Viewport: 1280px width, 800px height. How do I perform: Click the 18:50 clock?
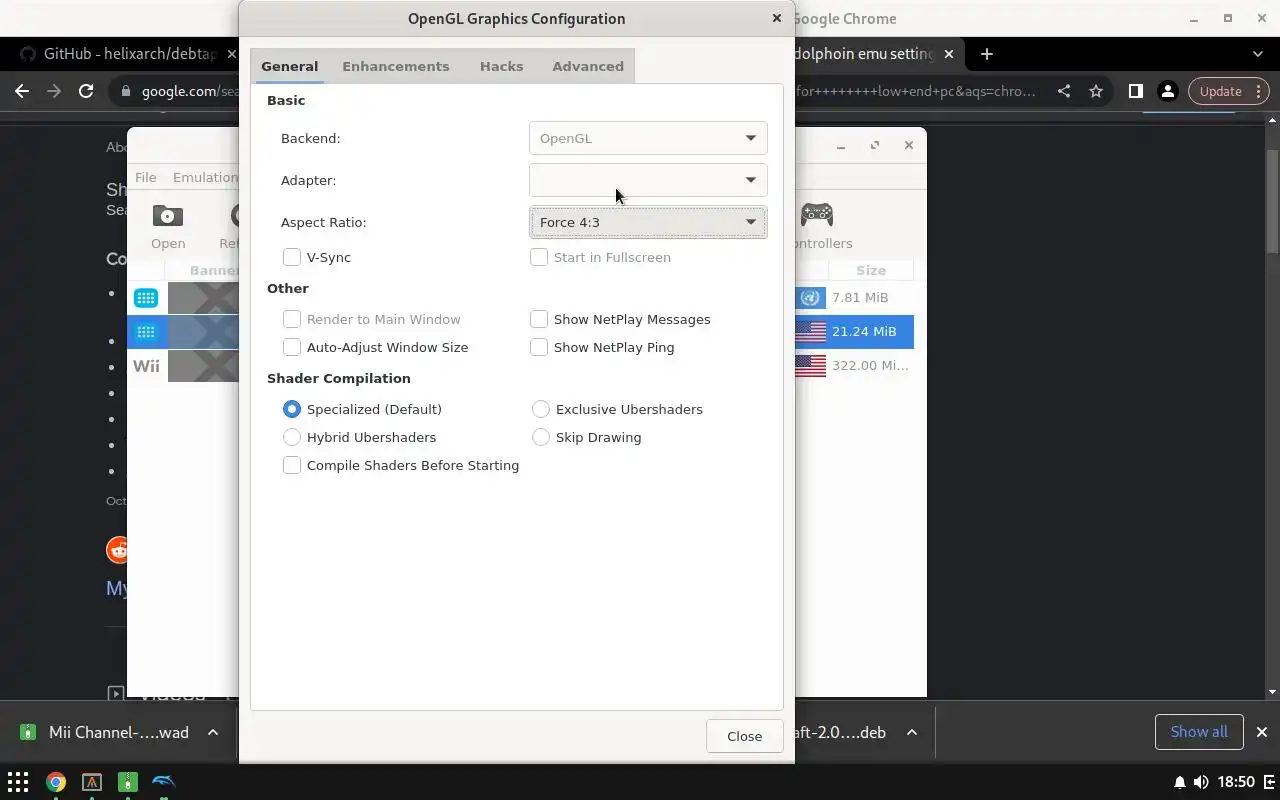[1237, 782]
